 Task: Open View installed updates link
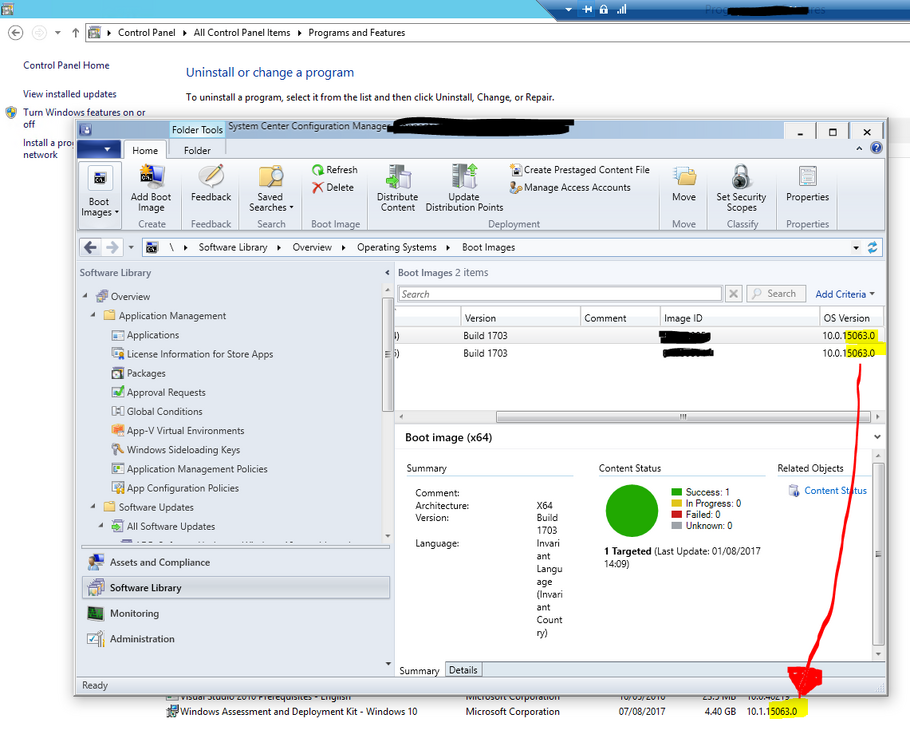click(70, 93)
